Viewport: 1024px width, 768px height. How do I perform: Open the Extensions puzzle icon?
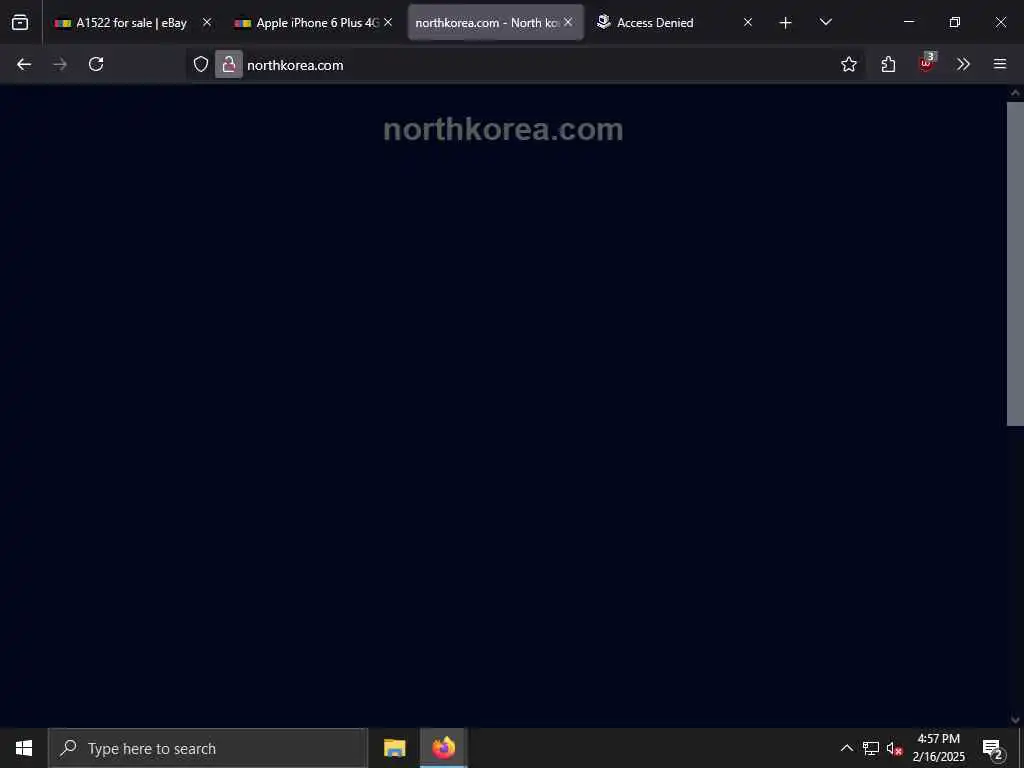pyautogui.click(x=888, y=64)
